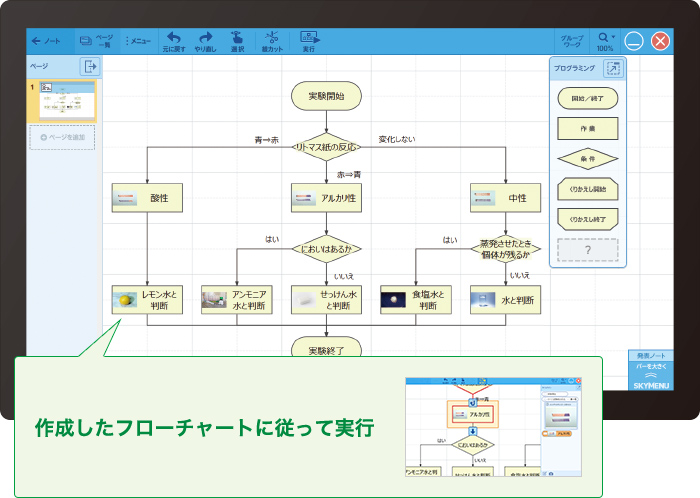700x498 pixels.
Task: Select the 食塩水と判断 box
Action: tap(416, 300)
